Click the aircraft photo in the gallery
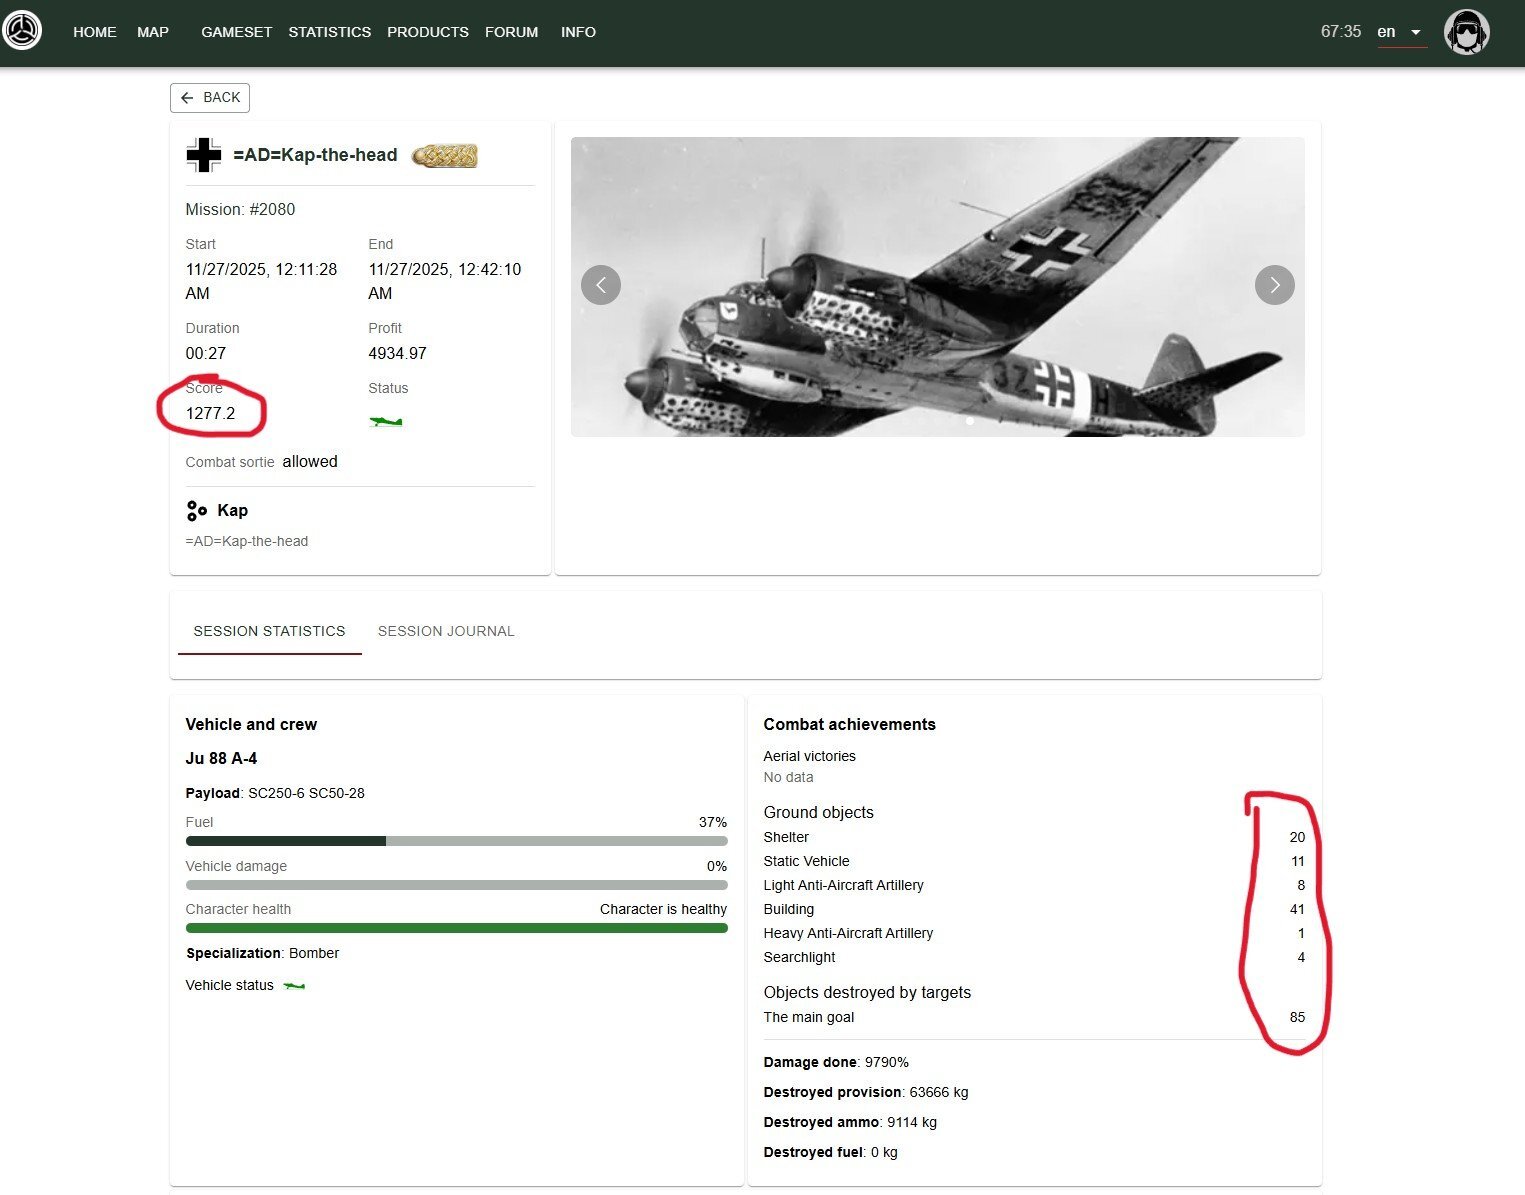This screenshot has width=1525, height=1195. tap(937, 285)
